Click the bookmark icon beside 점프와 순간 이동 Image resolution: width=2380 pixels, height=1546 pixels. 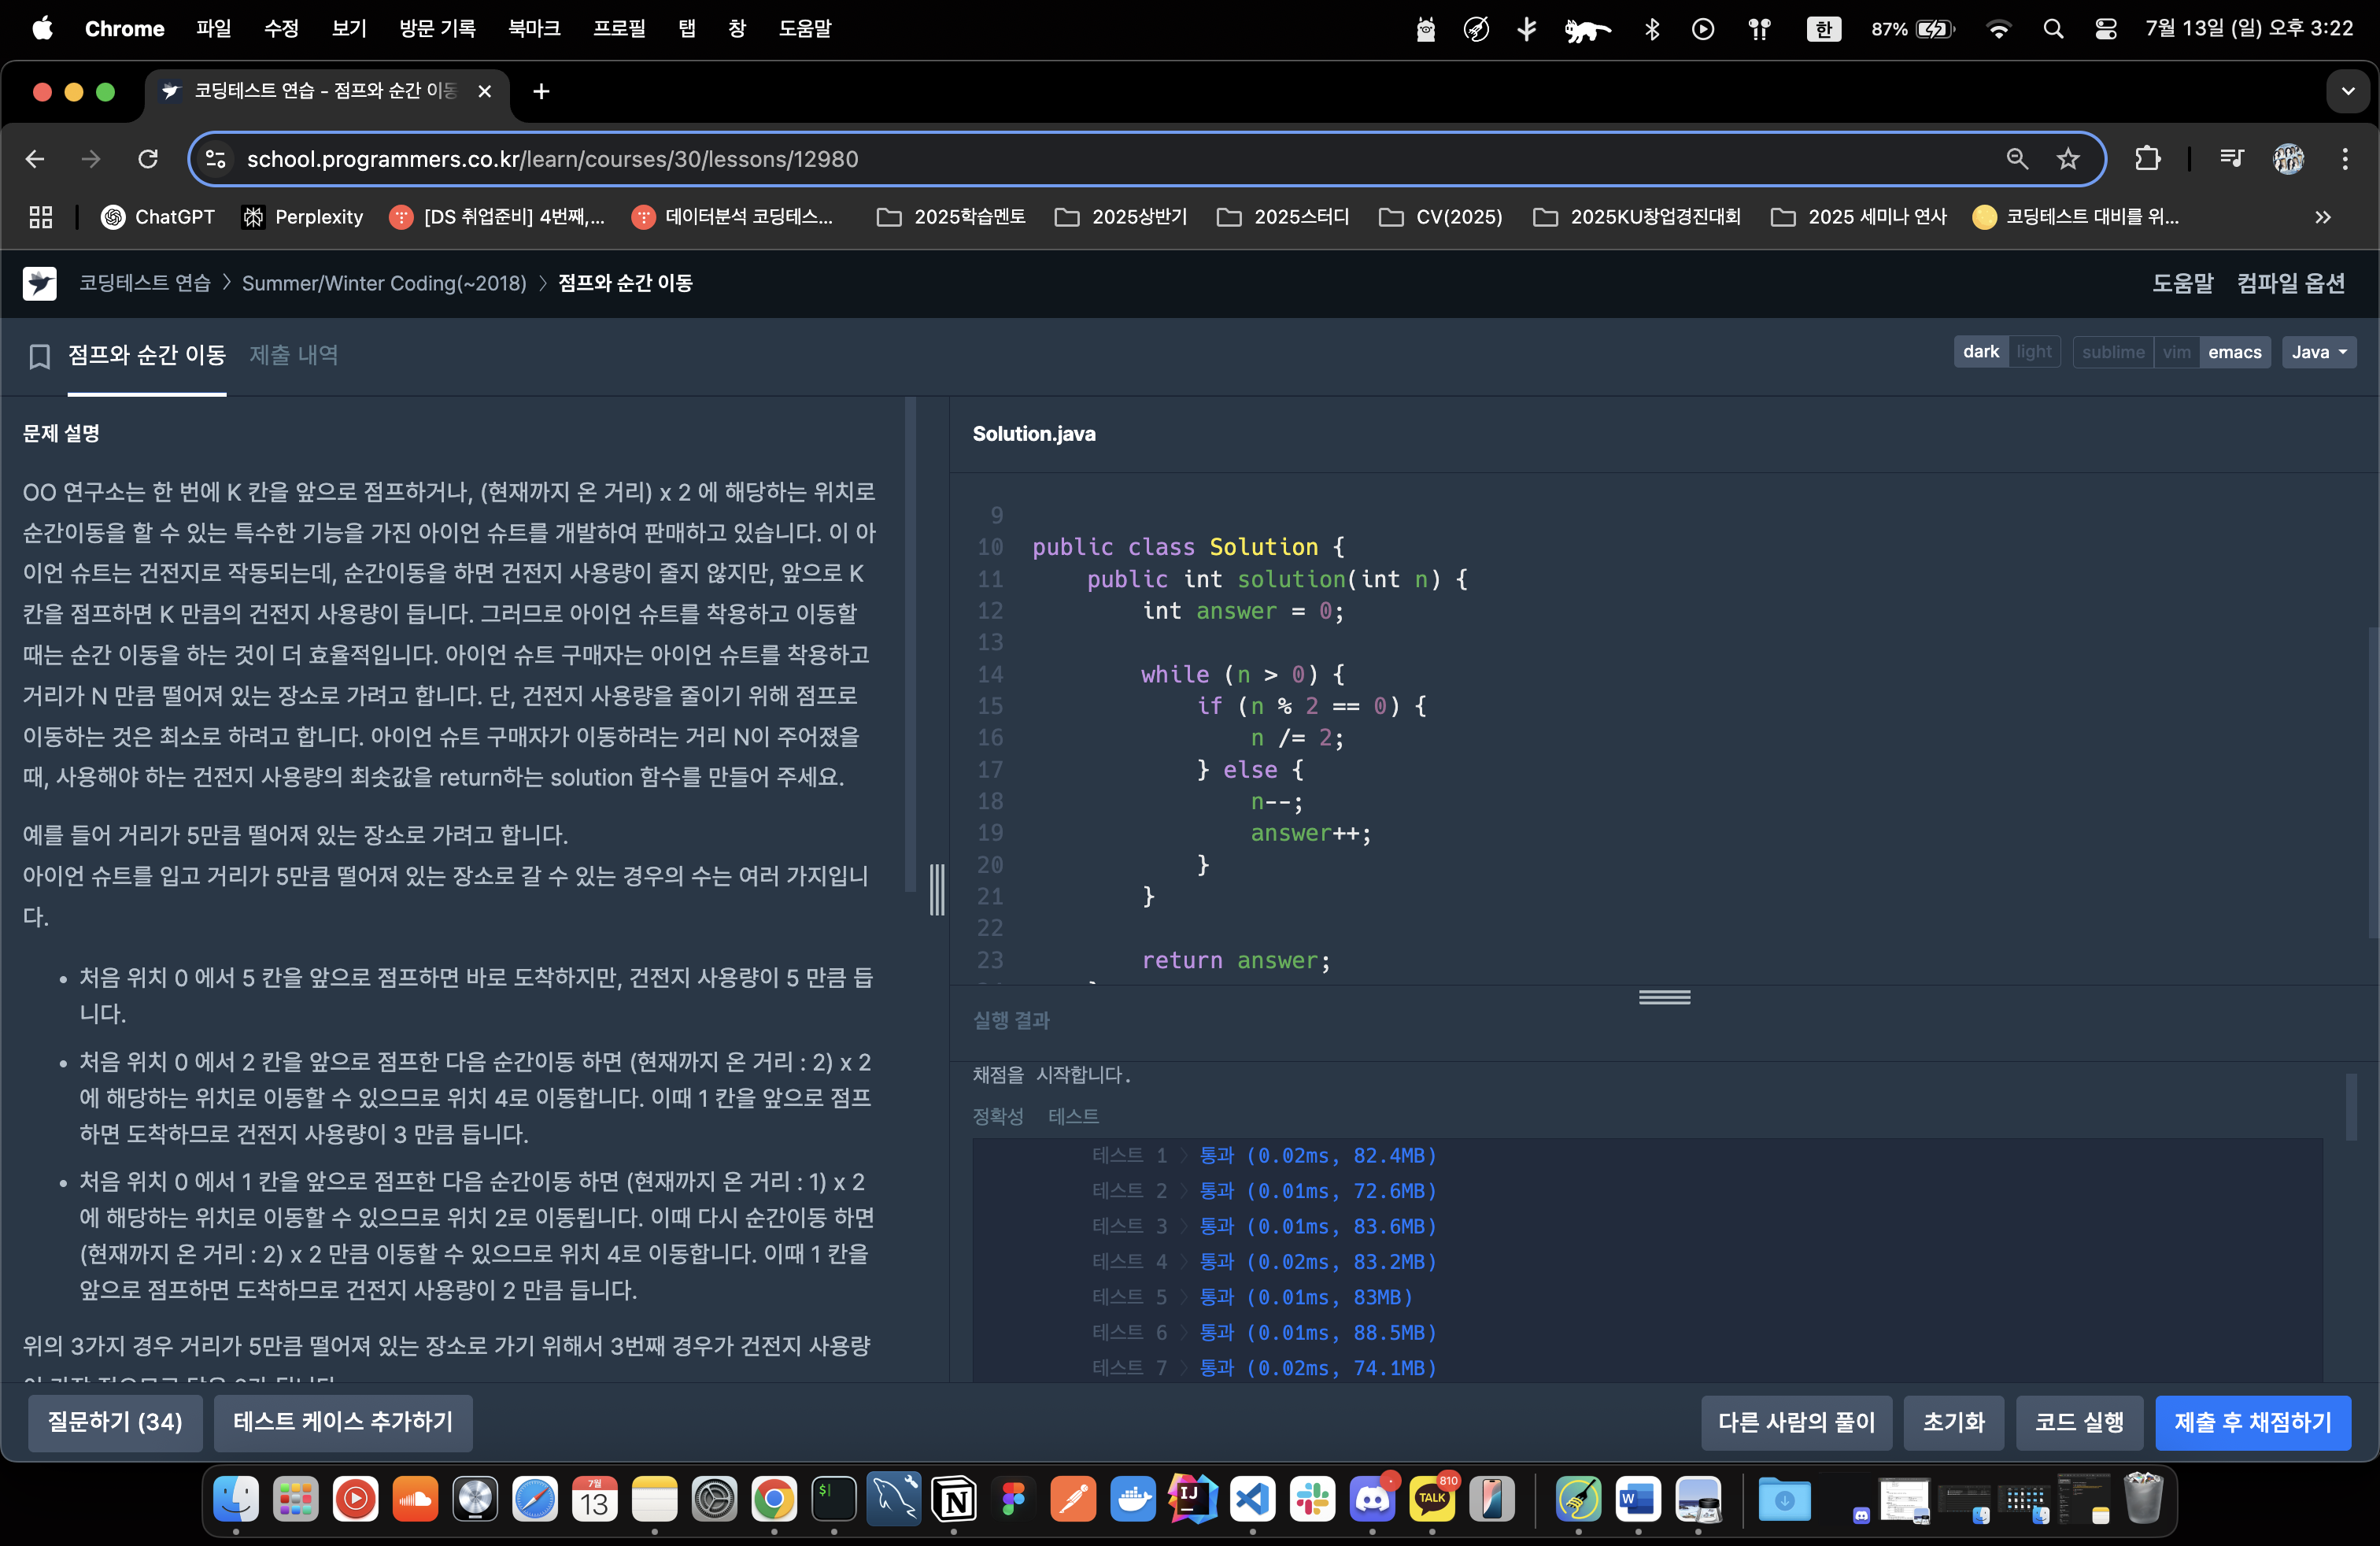tap(39, 356)
